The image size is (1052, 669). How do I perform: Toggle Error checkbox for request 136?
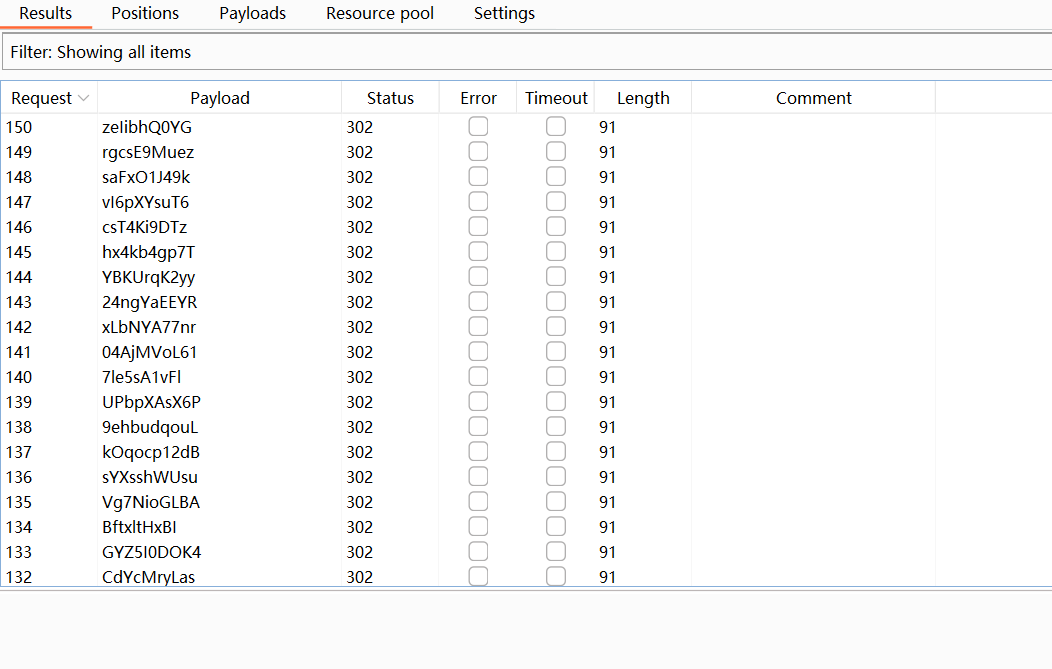478,477
